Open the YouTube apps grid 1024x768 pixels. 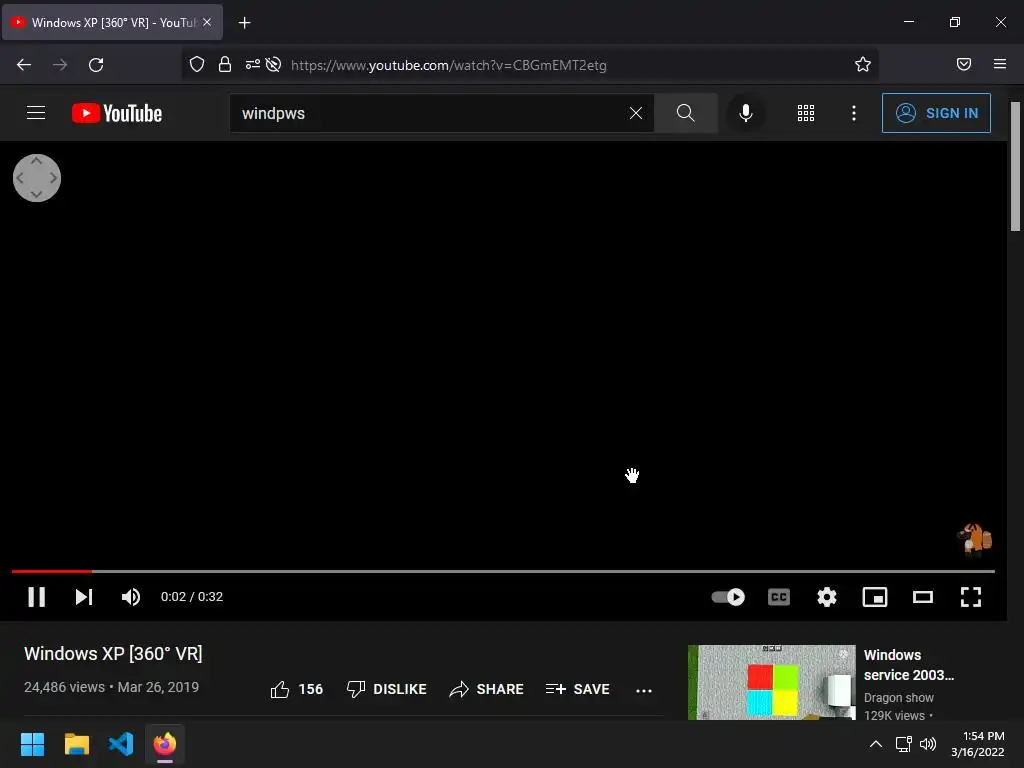[806, 113]
